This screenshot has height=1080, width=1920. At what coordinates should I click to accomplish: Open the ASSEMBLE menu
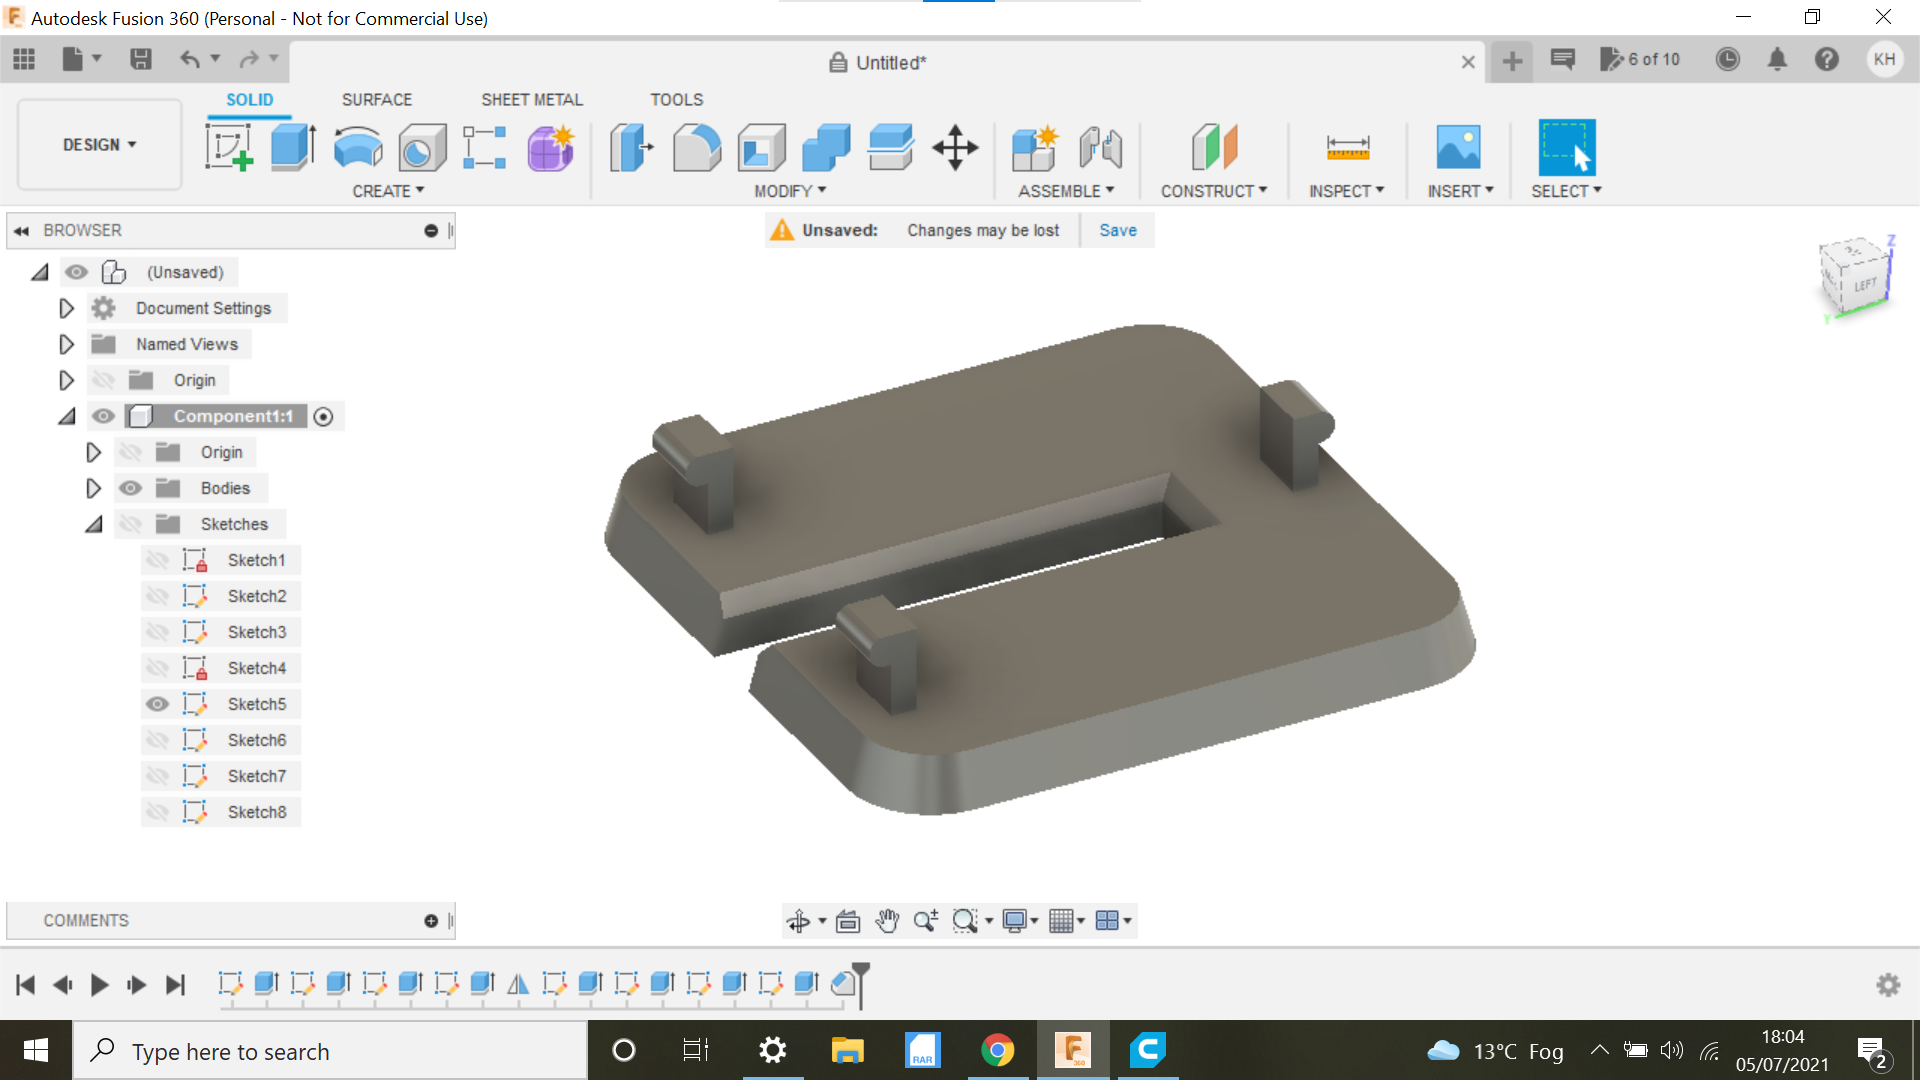(1066, 191)
